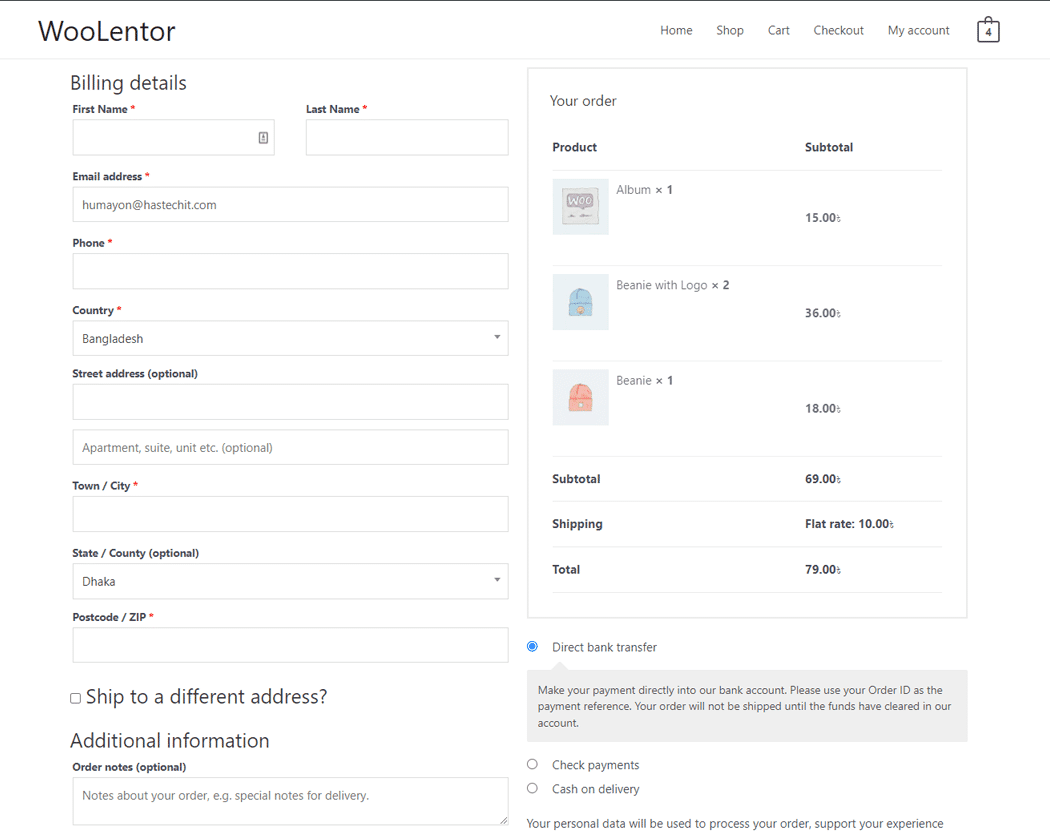1050x838 pixels.
Task: Click the Album product thumbnail
Action: (x=580, y=206)
